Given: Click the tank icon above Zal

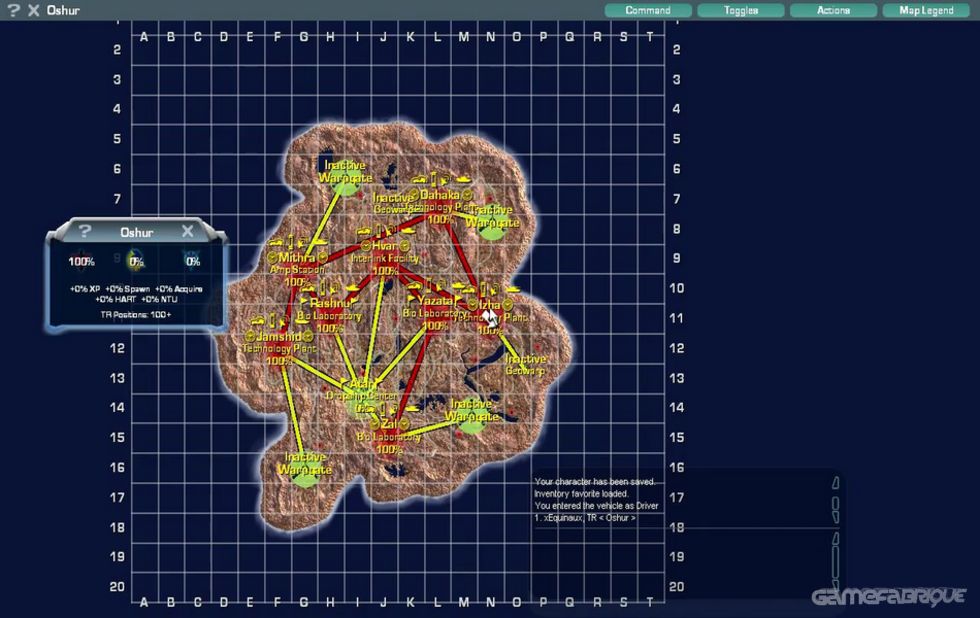Looking at the screenshot, I should tap(411, 409).
